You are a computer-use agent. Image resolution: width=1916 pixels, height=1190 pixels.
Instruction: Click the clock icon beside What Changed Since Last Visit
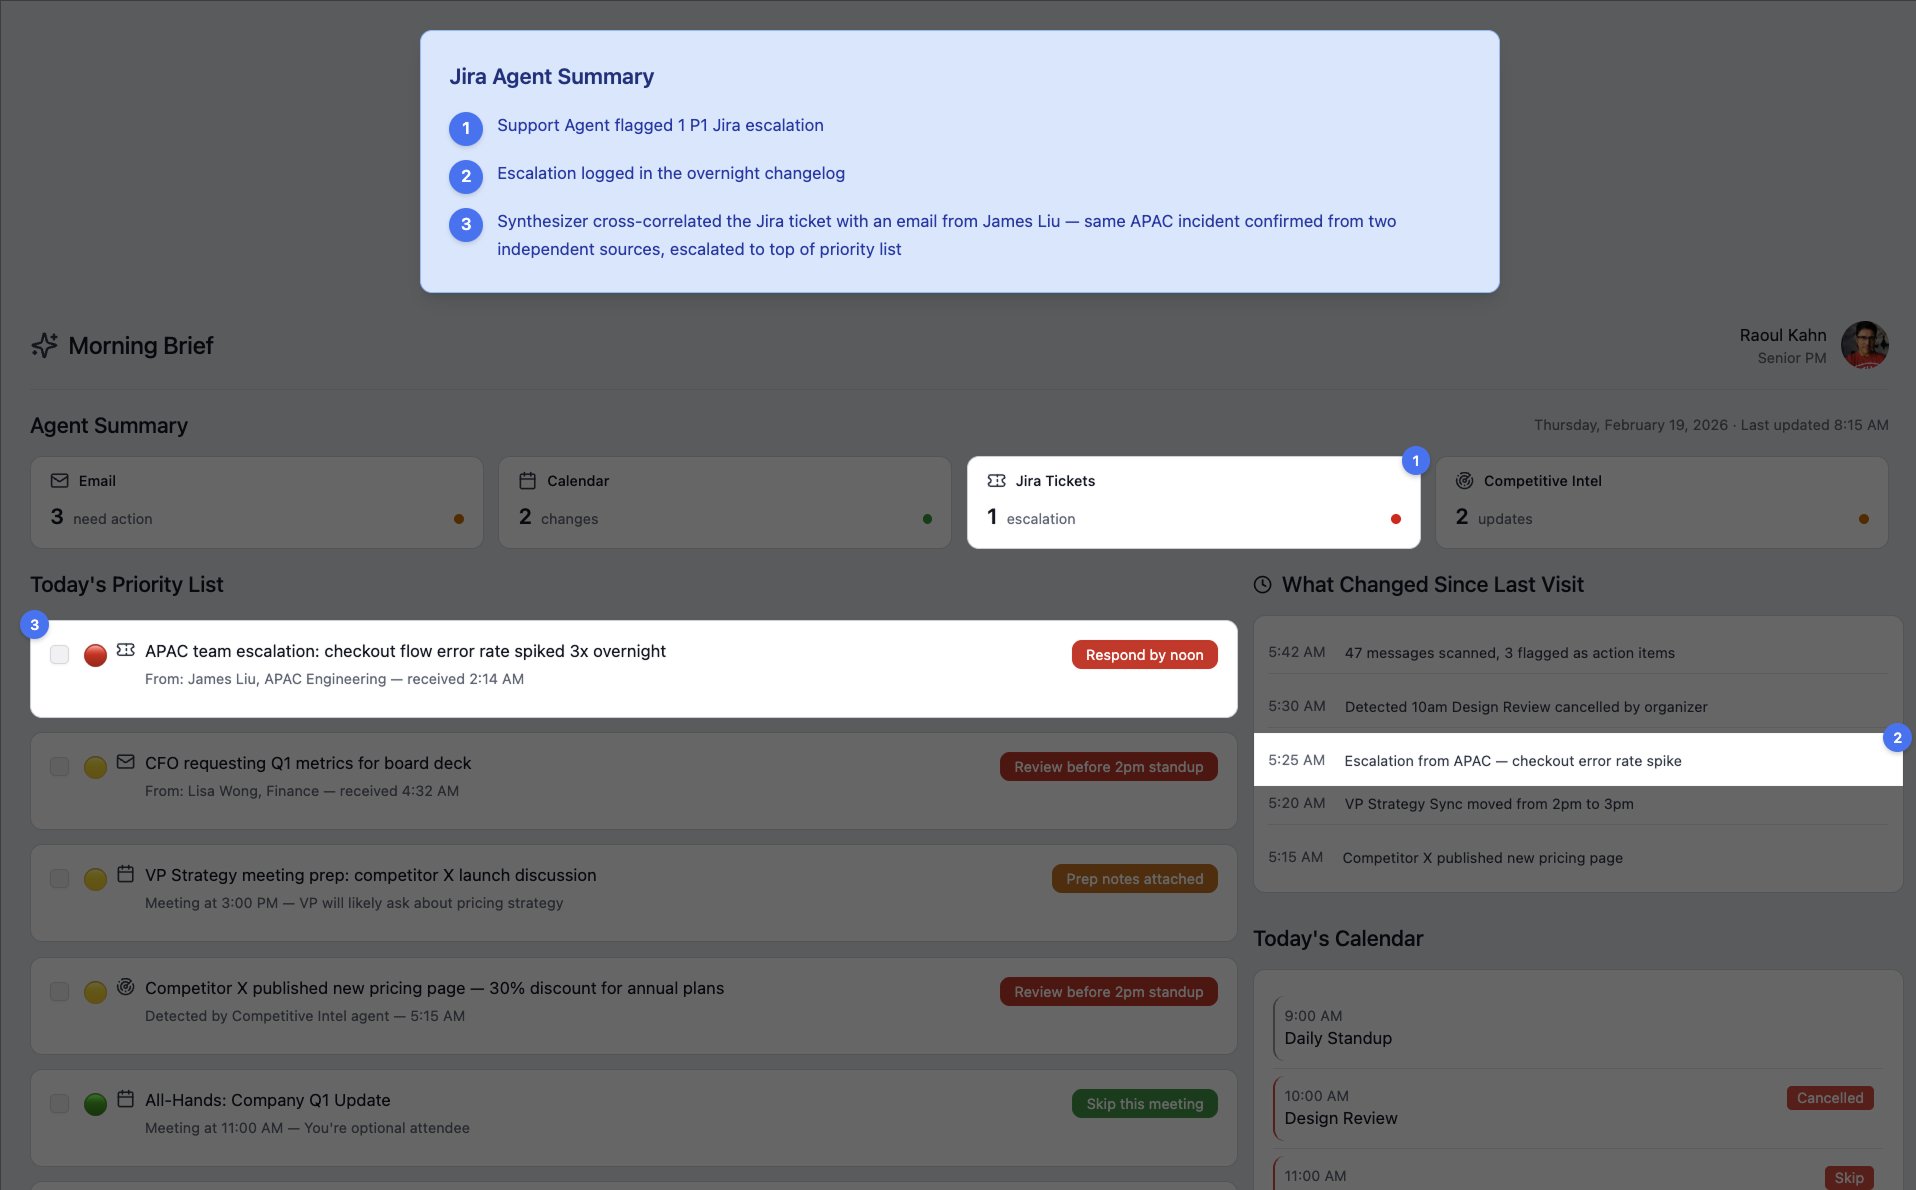point(1262,585)
